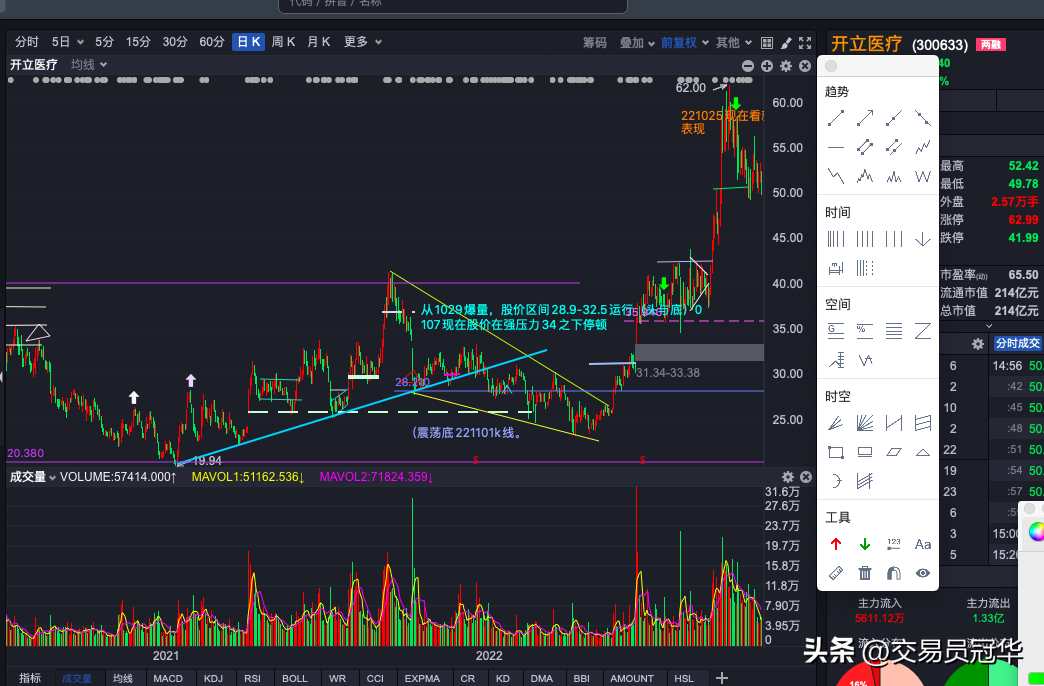Open the 前复权 adjustment dropdown
1044x686 pixels.
tap(684, 43)
